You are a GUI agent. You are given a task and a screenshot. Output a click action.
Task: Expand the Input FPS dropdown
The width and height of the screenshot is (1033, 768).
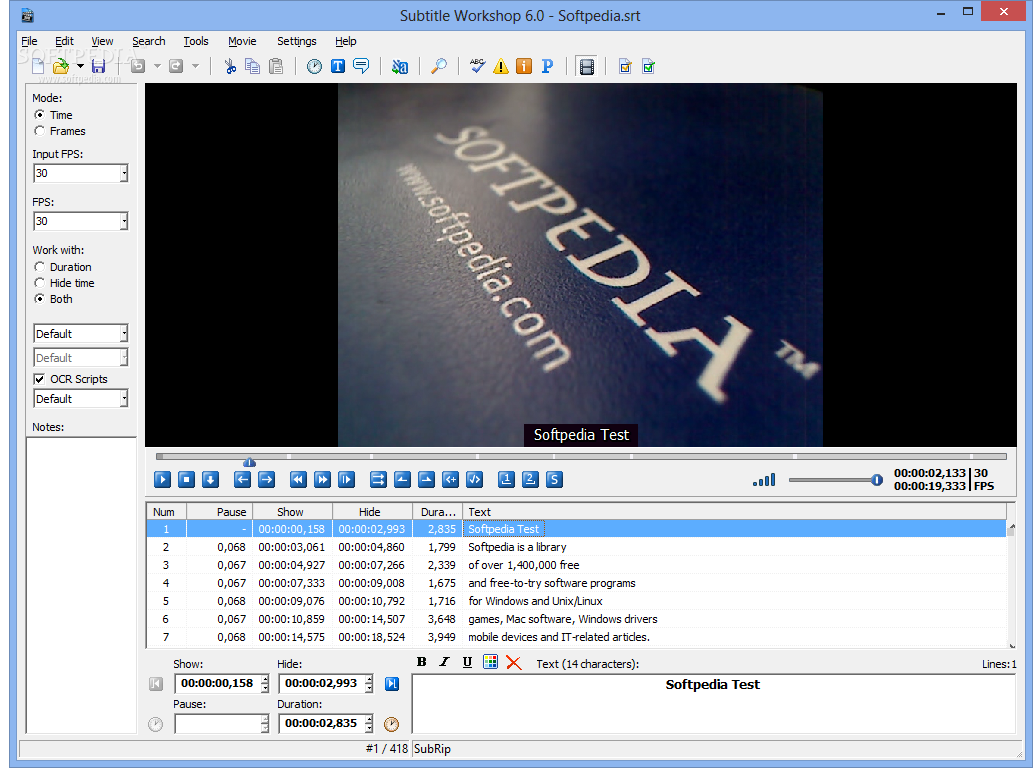click(x=123, y=173)
